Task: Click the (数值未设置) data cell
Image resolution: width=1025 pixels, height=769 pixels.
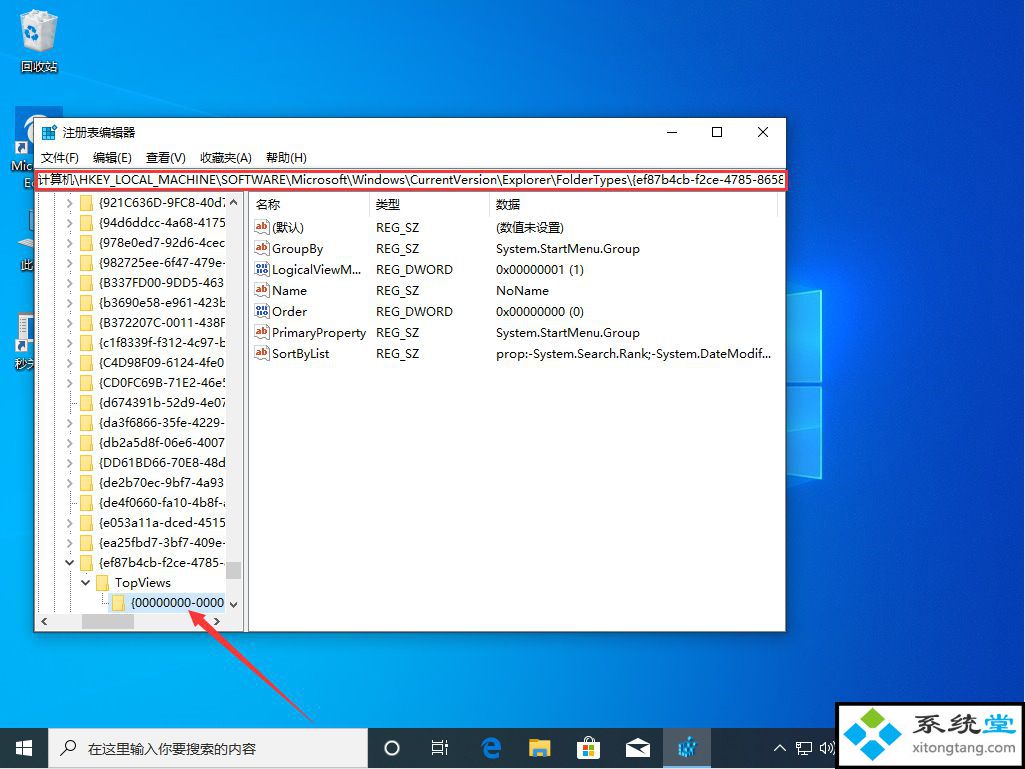Action: (x=530, y=228)
